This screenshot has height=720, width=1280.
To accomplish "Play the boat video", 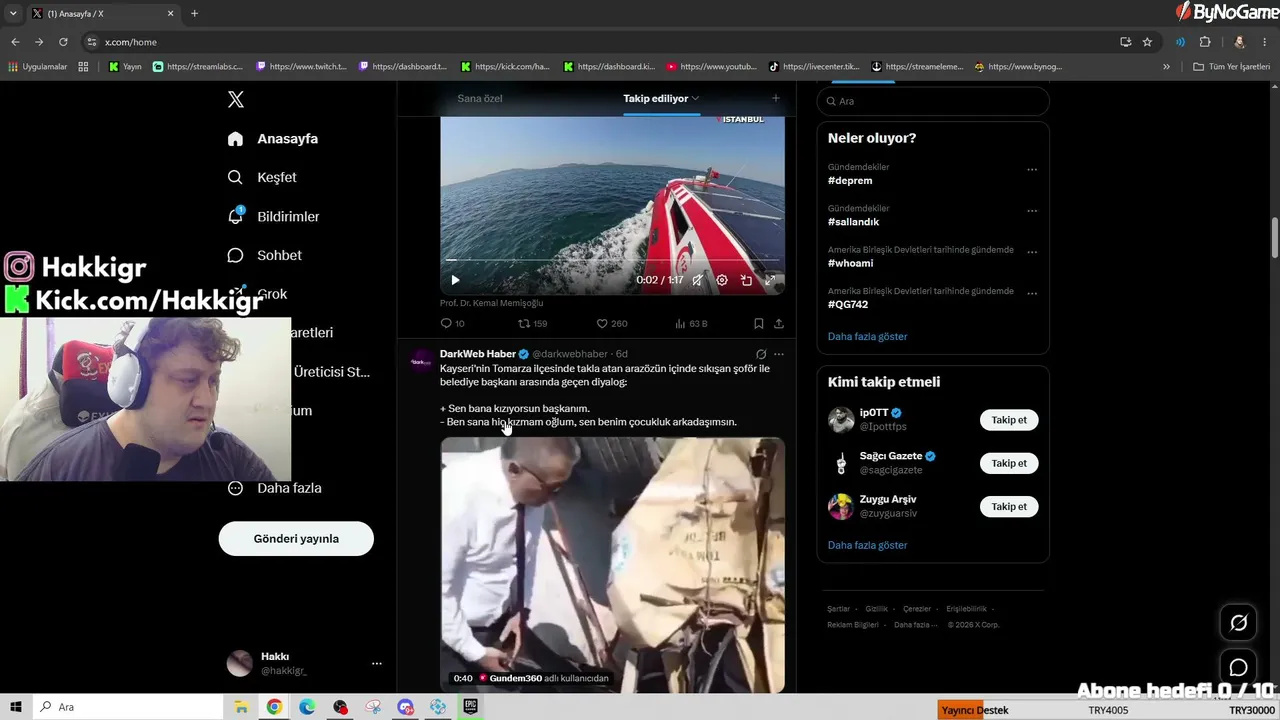I will [x=455, y=280].
